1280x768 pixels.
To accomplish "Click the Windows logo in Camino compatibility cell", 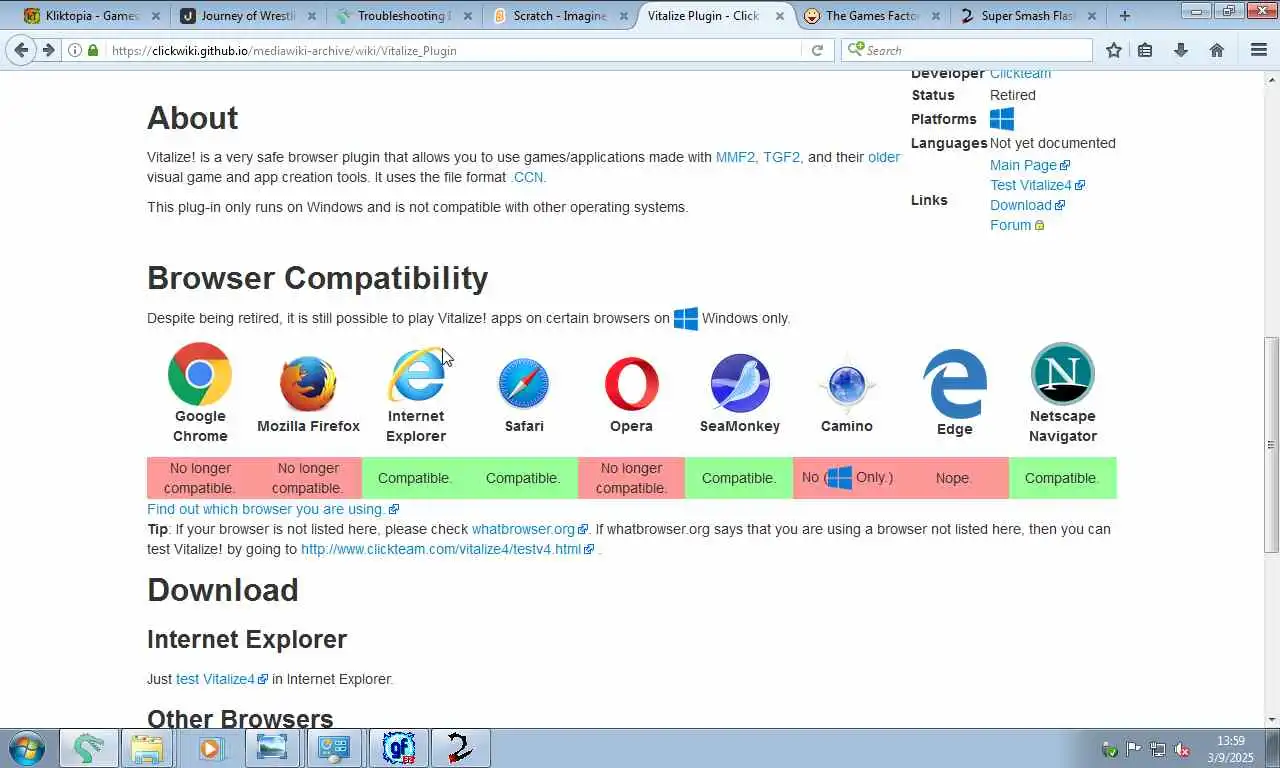I will (x=840, y=477).
